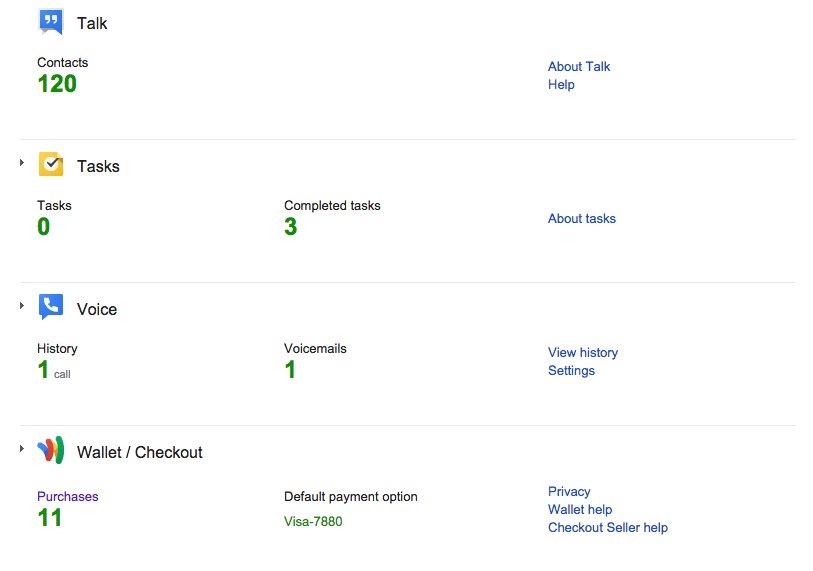Click the Google Wallet logo icon
Screen dimensions: 813x571
click(x=51, y=450)
